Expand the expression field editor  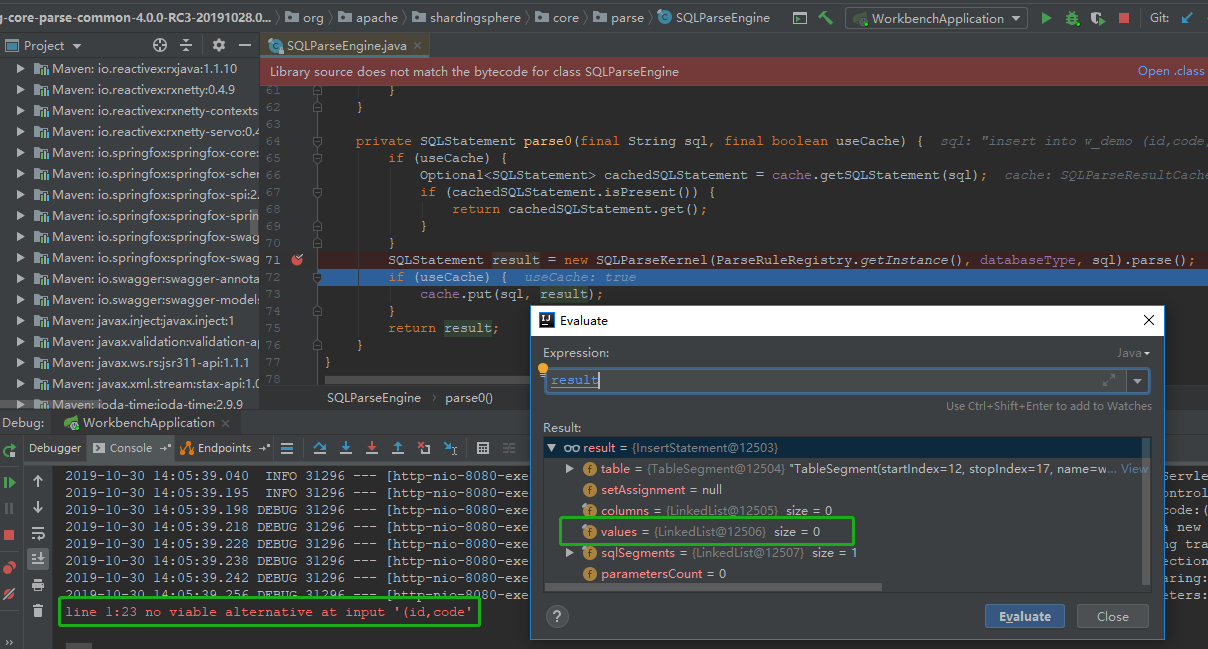[1109, 381]
